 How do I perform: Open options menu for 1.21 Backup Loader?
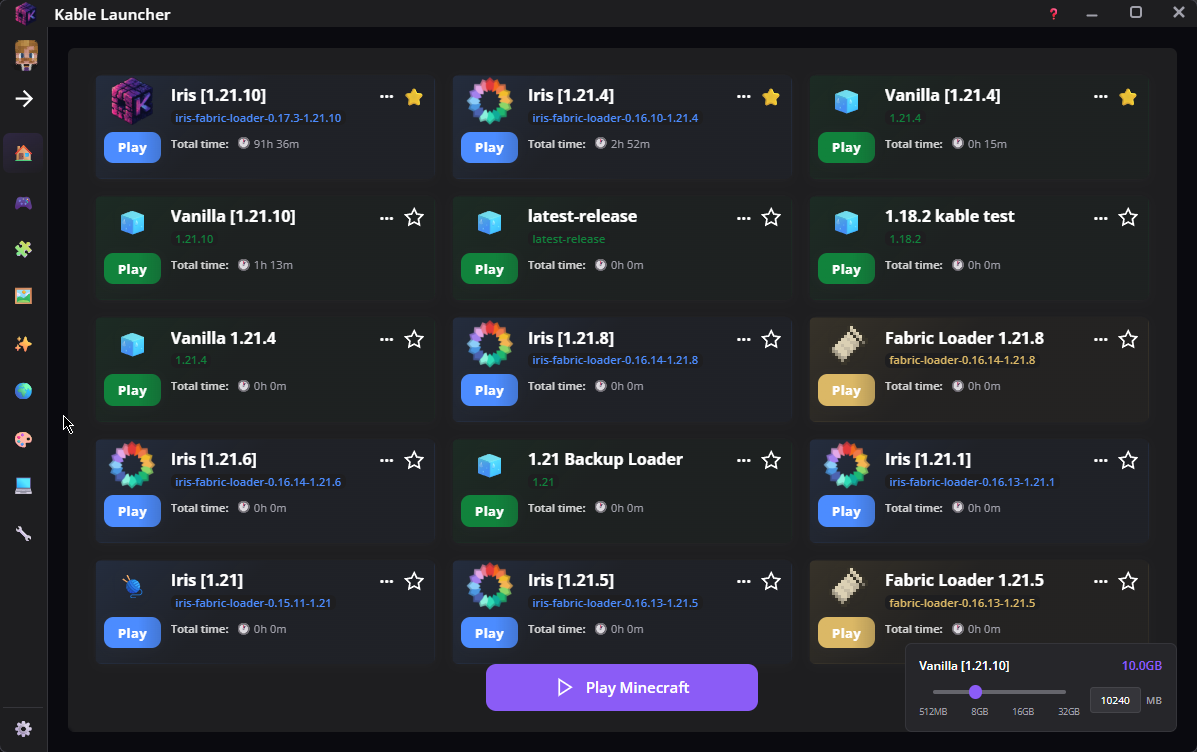point(743,460)
